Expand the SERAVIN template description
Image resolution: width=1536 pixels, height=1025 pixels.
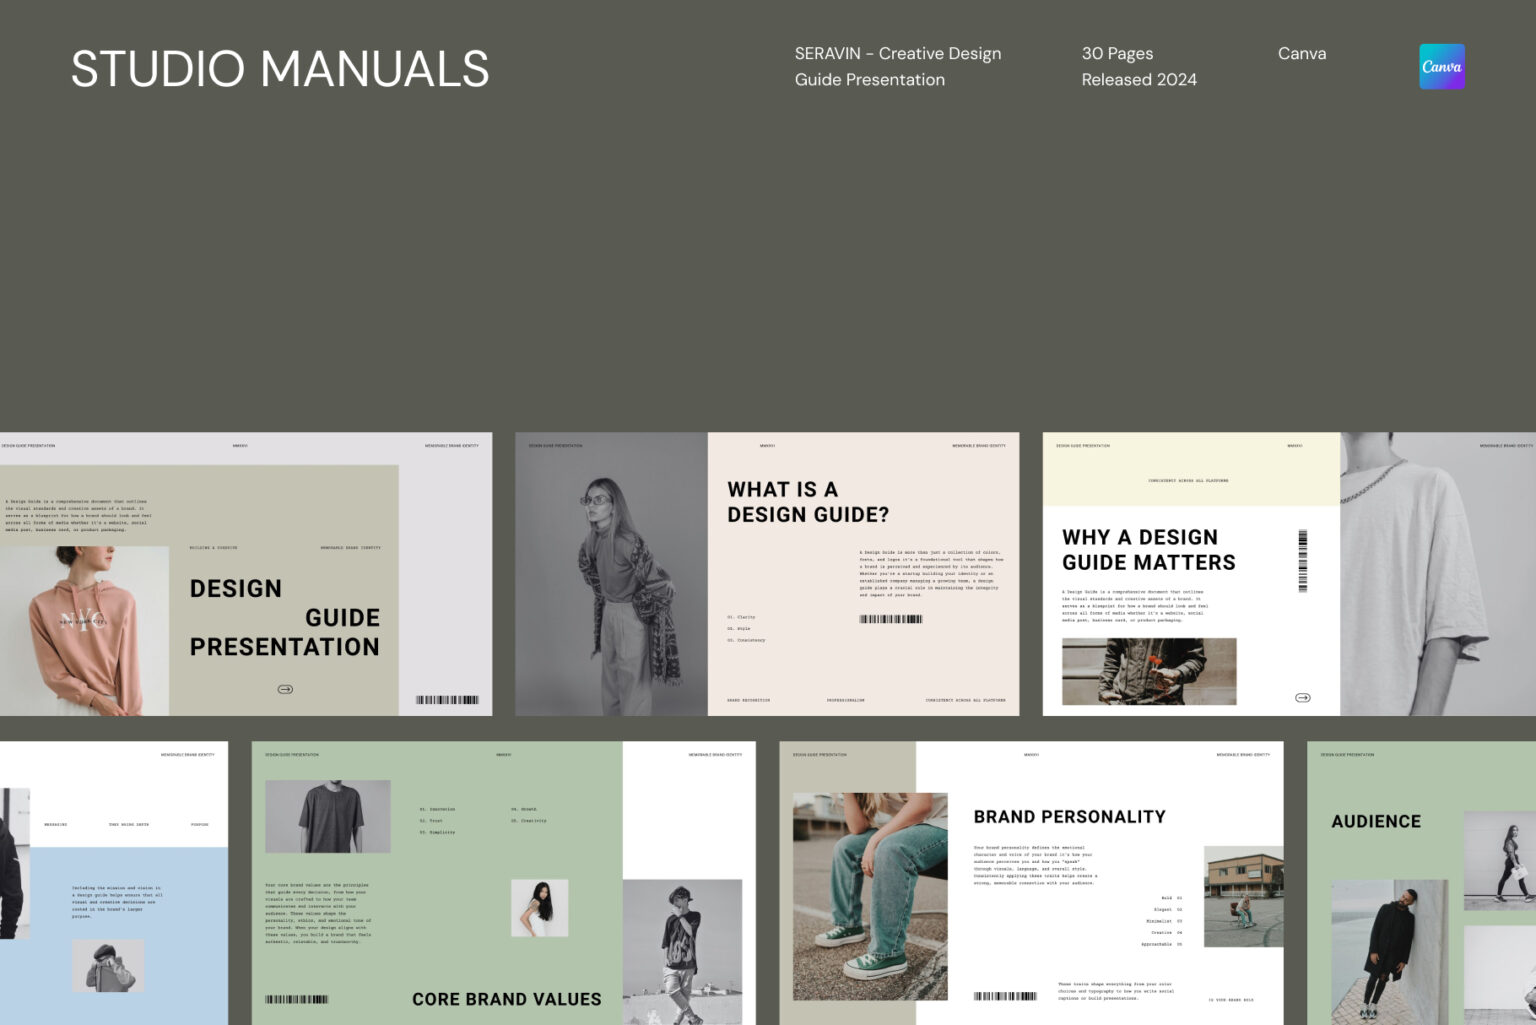point(897,66)
